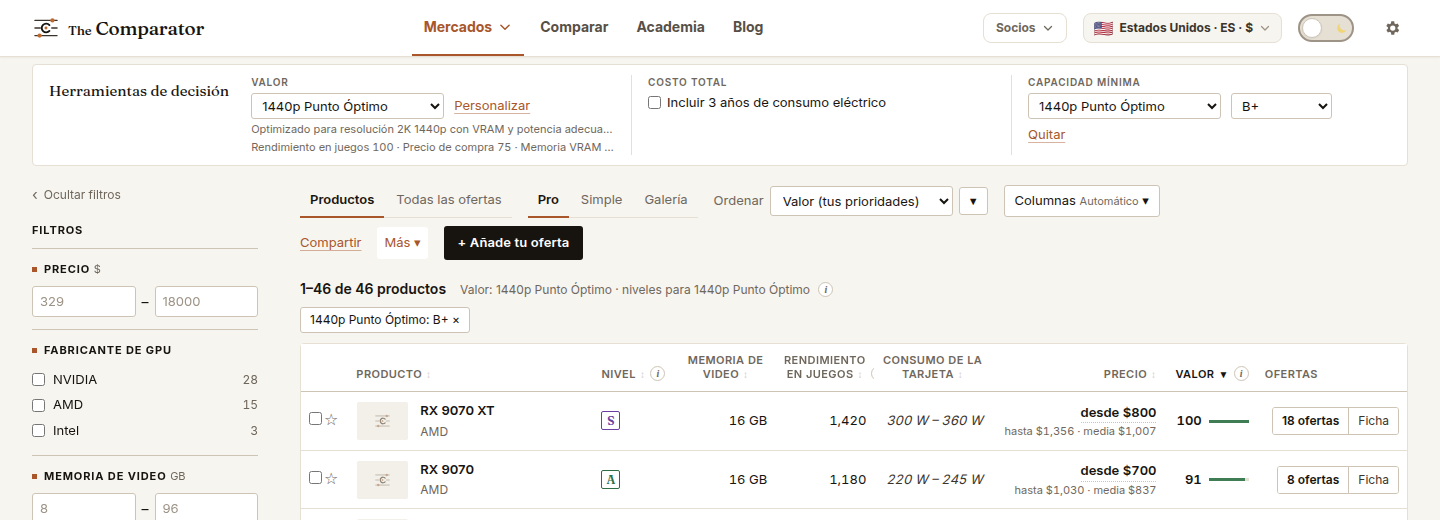Open Academia section
The image size is (1440, 520).
[670, 27]
